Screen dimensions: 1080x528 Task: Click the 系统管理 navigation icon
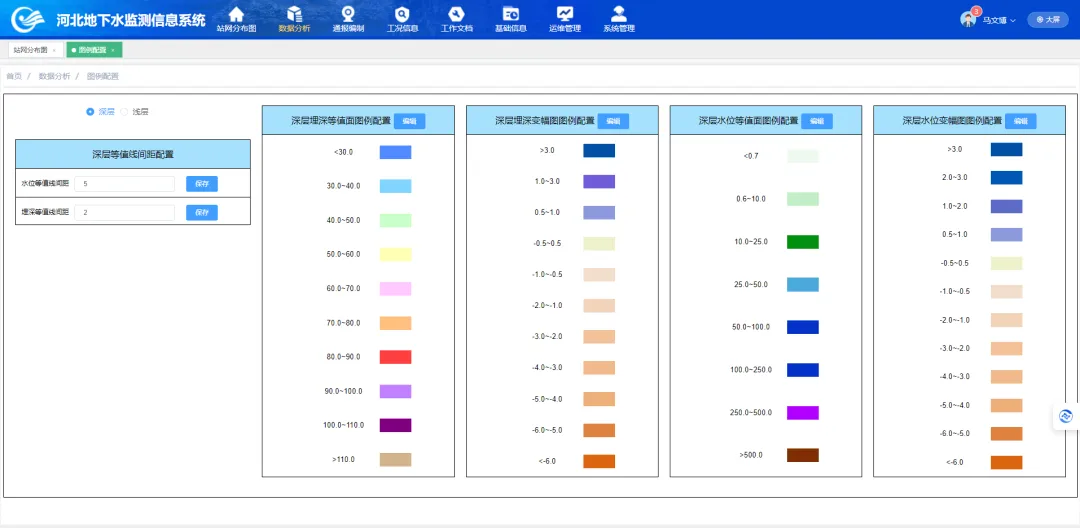[x=619, y=14]
